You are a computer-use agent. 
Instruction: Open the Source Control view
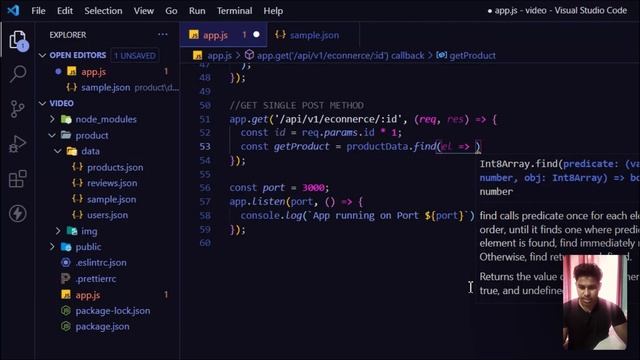coord(18,109)
